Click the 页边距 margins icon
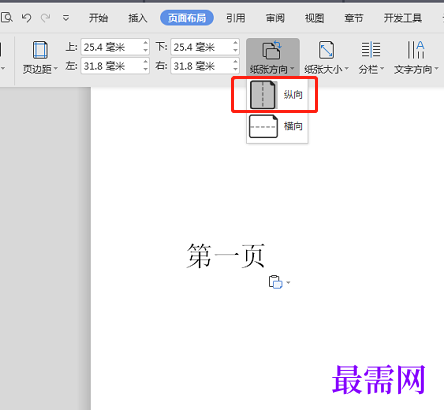444x411 pixels. click(40, 50)
